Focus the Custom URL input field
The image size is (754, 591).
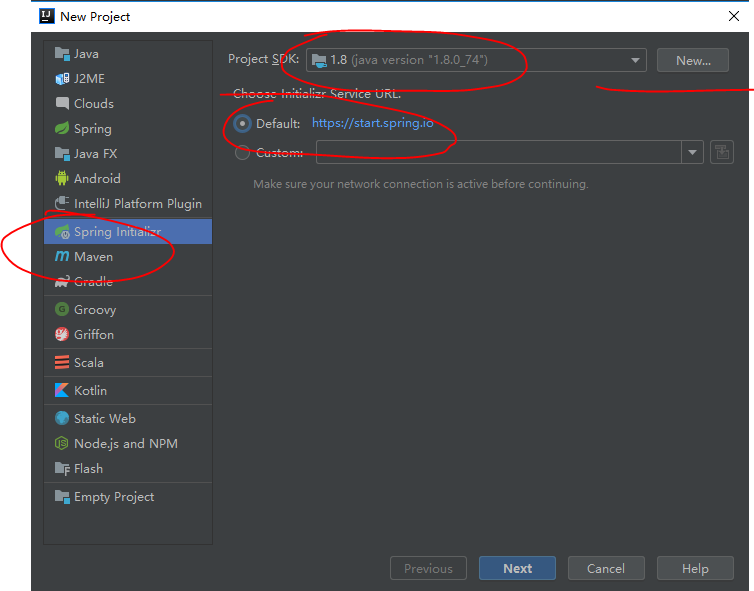pyautogui.click(x=499, y=152)
